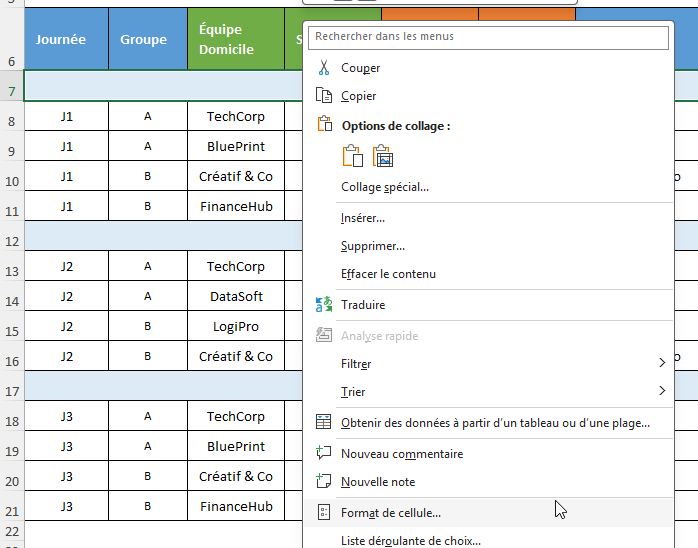Click the clipboard icon beside Options de collage
Screen dimensions: 698x548
[325, 124]
